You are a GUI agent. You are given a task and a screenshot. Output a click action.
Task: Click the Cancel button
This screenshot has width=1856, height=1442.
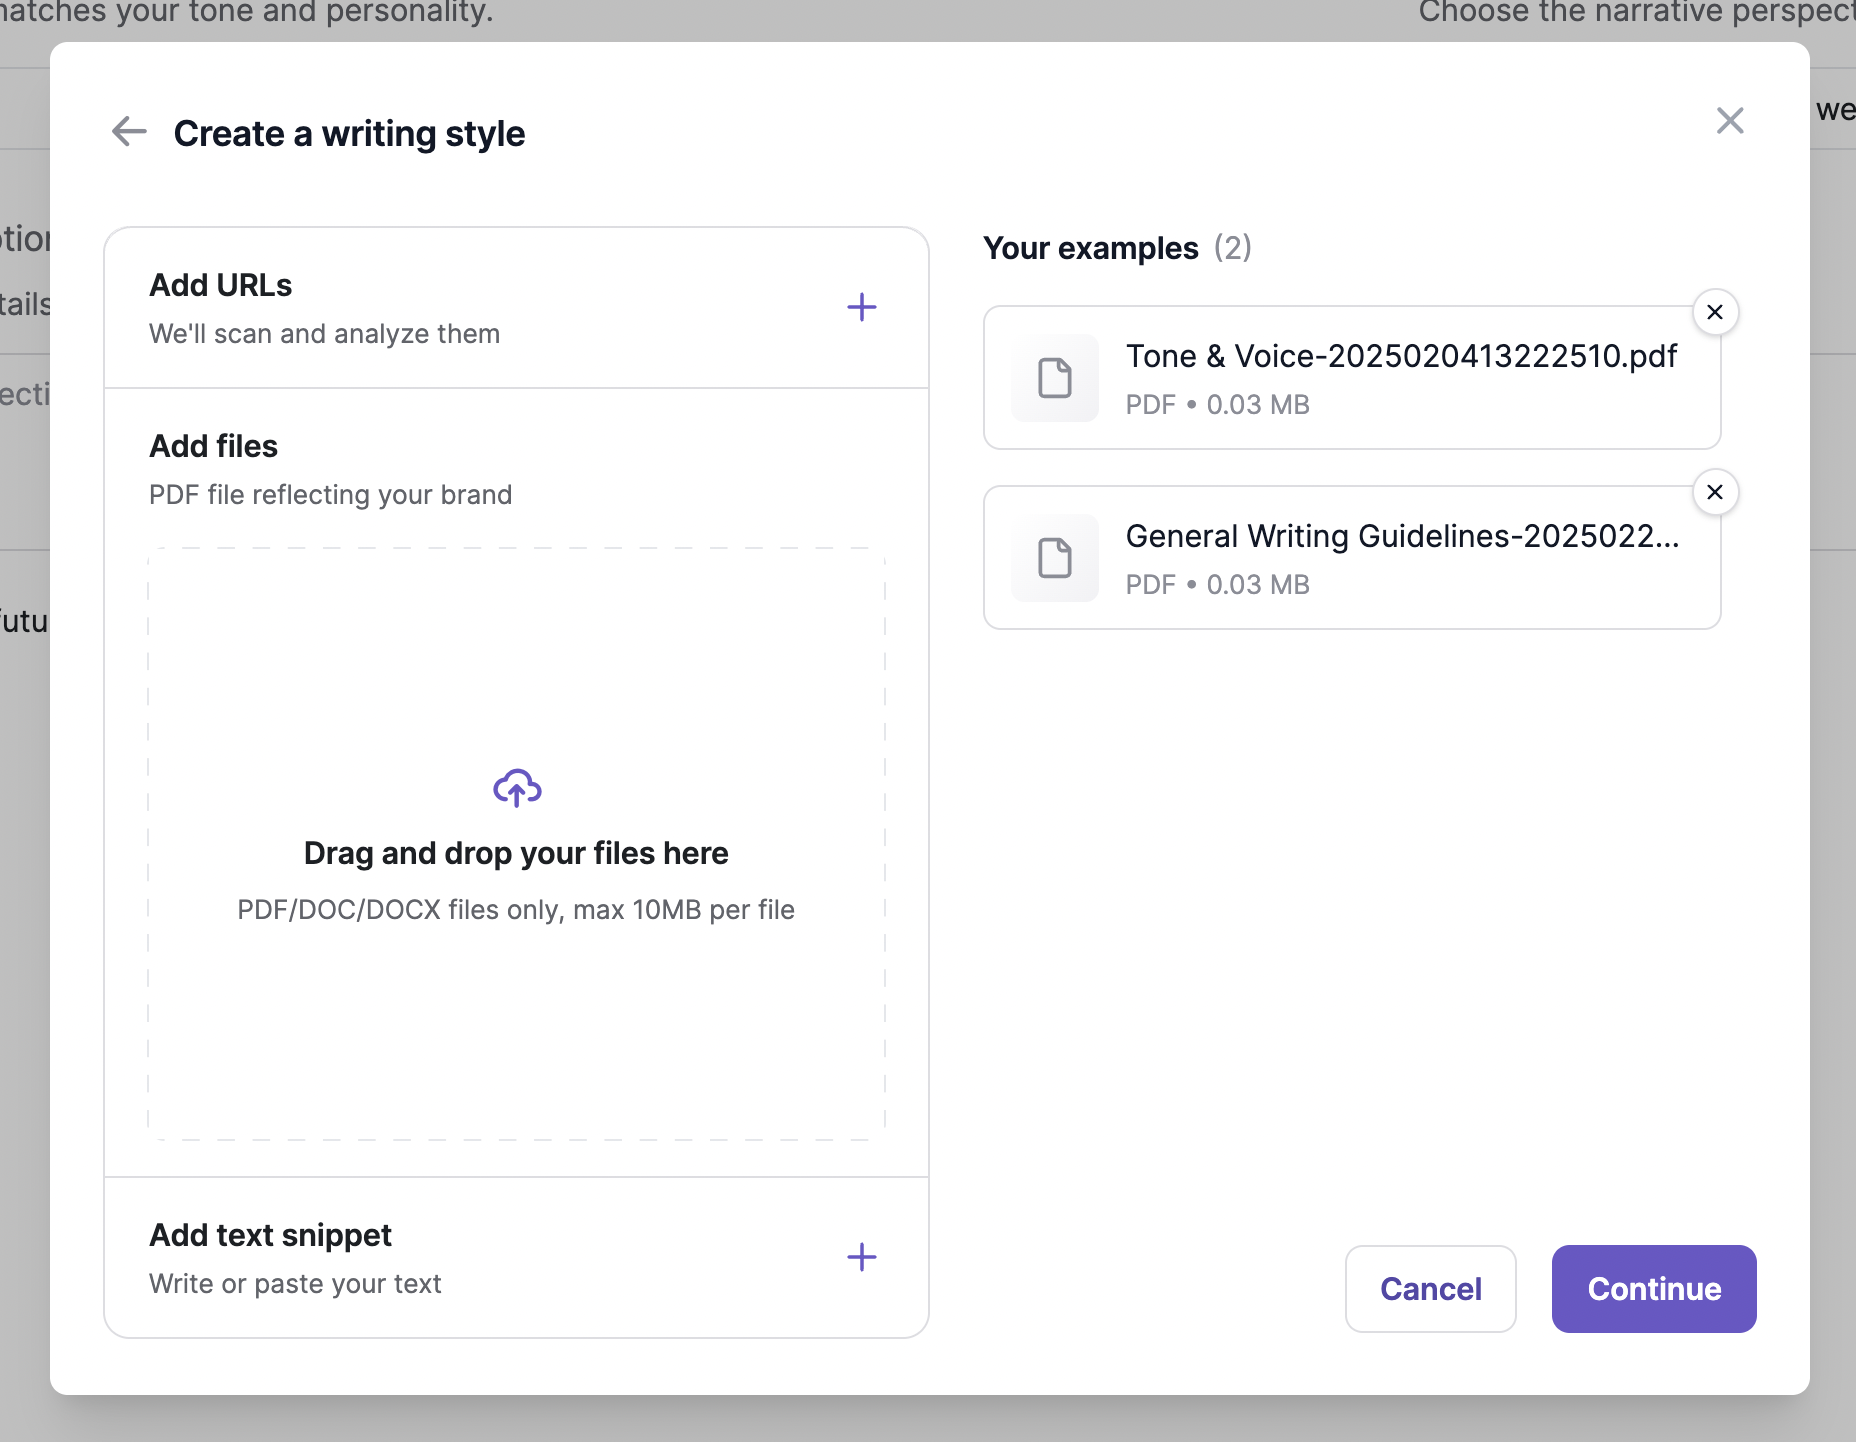tap(1430, 1289)
